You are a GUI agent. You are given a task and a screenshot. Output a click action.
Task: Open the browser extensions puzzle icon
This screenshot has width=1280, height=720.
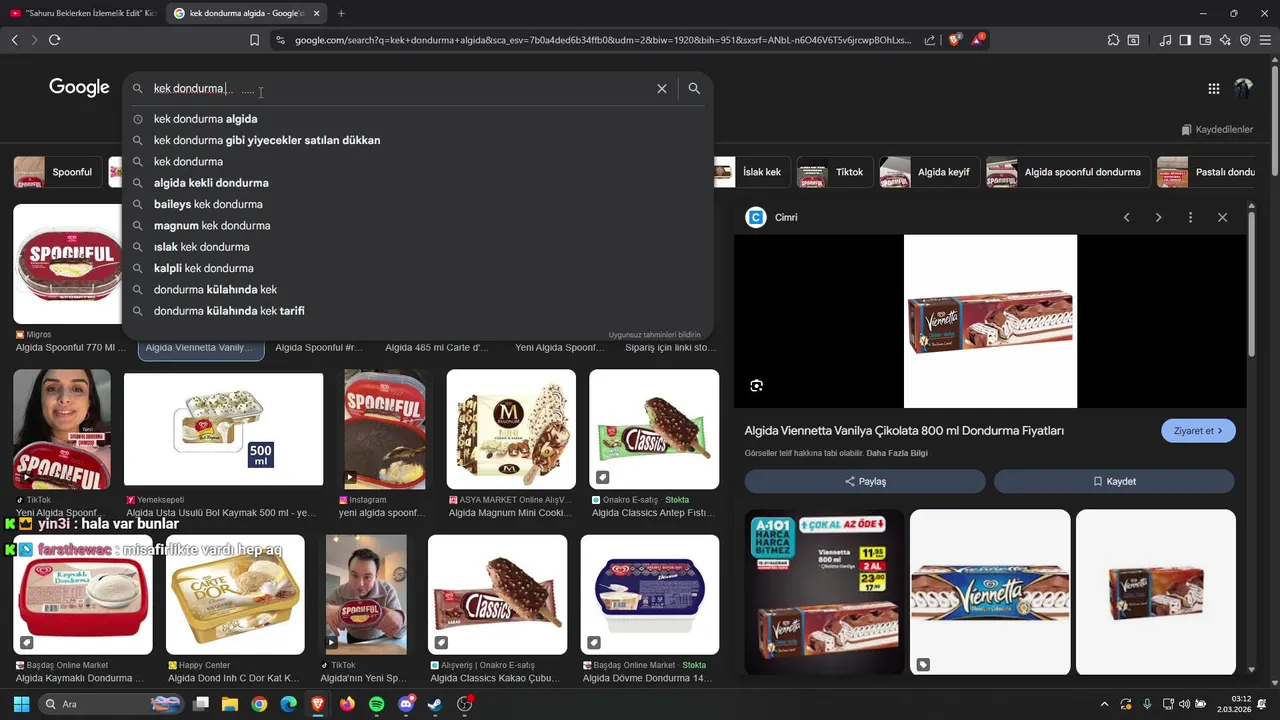click(x=1113, y=40)
